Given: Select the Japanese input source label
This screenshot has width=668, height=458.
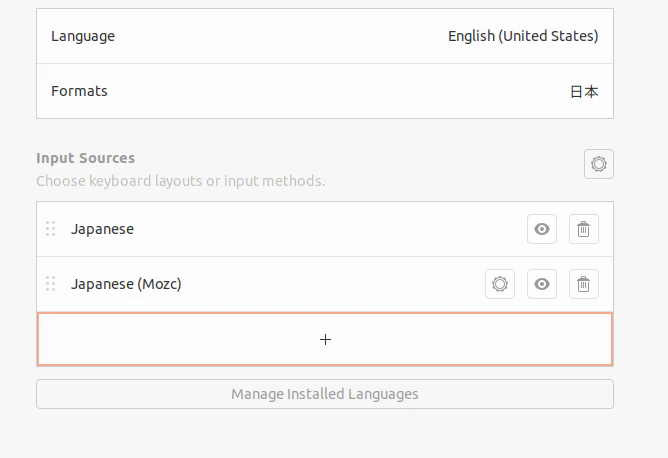Looking at the screenshot, I should pyautogui.click(x=102, y=229).
